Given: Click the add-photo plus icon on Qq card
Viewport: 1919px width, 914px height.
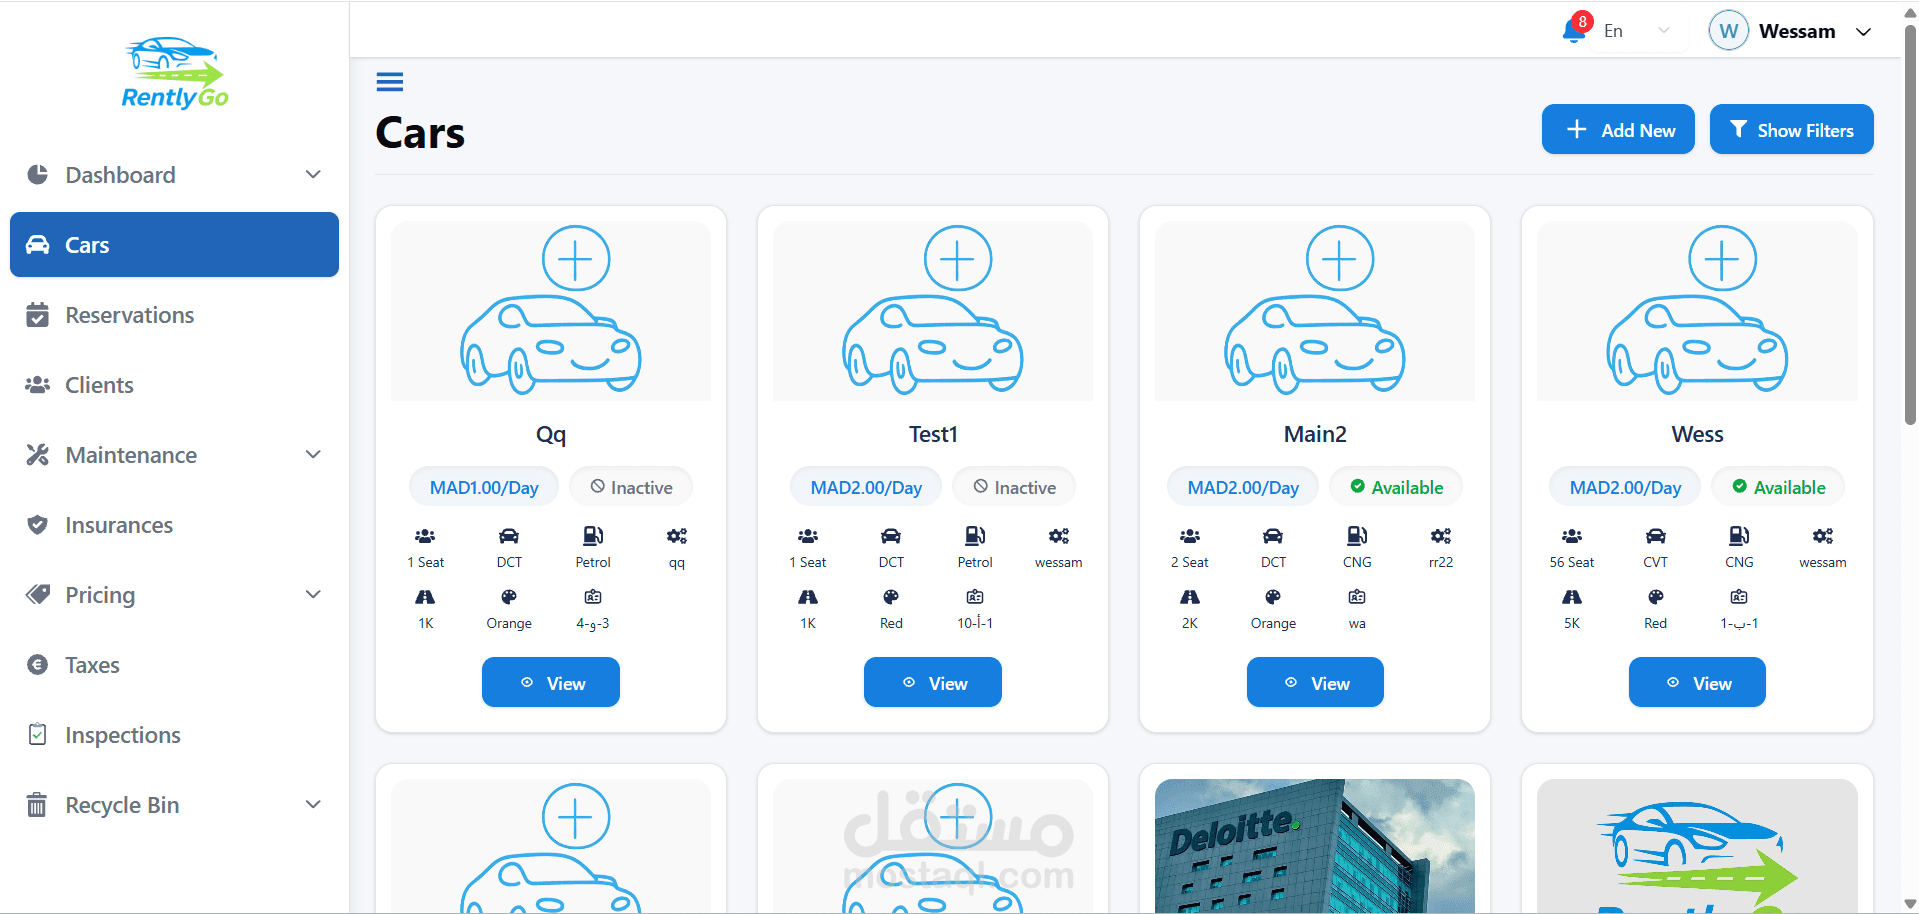Looking at the screenshot, I should point(576,259).
